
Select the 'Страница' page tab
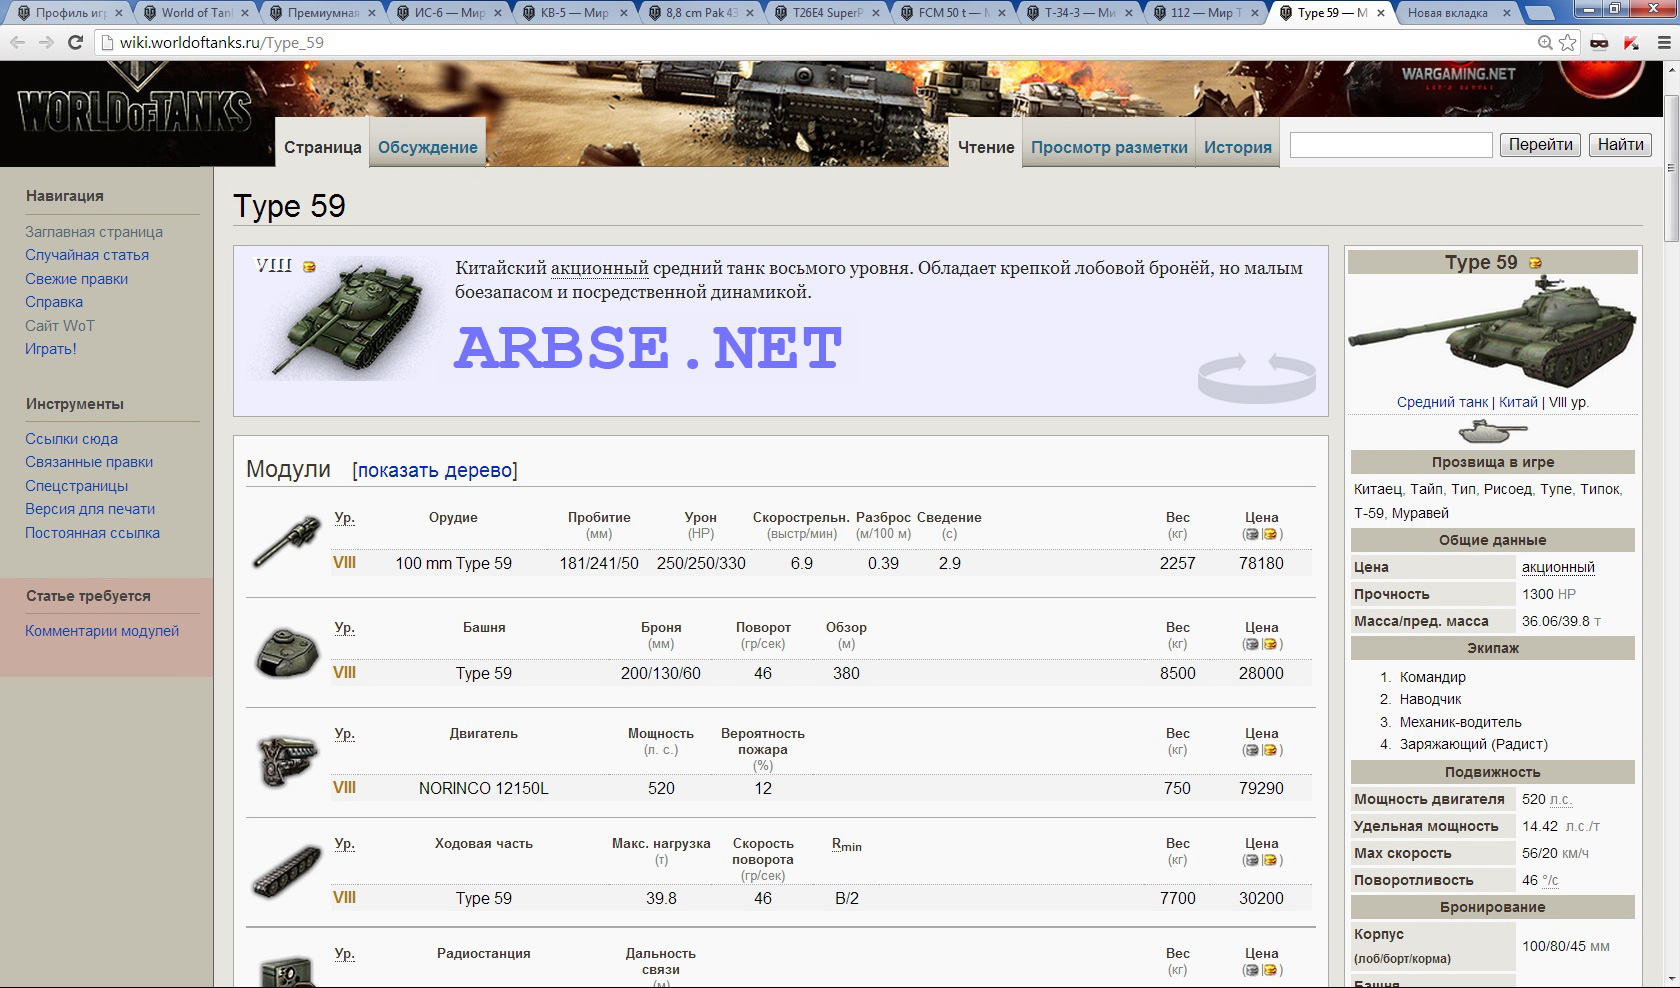tap(322, 147)
